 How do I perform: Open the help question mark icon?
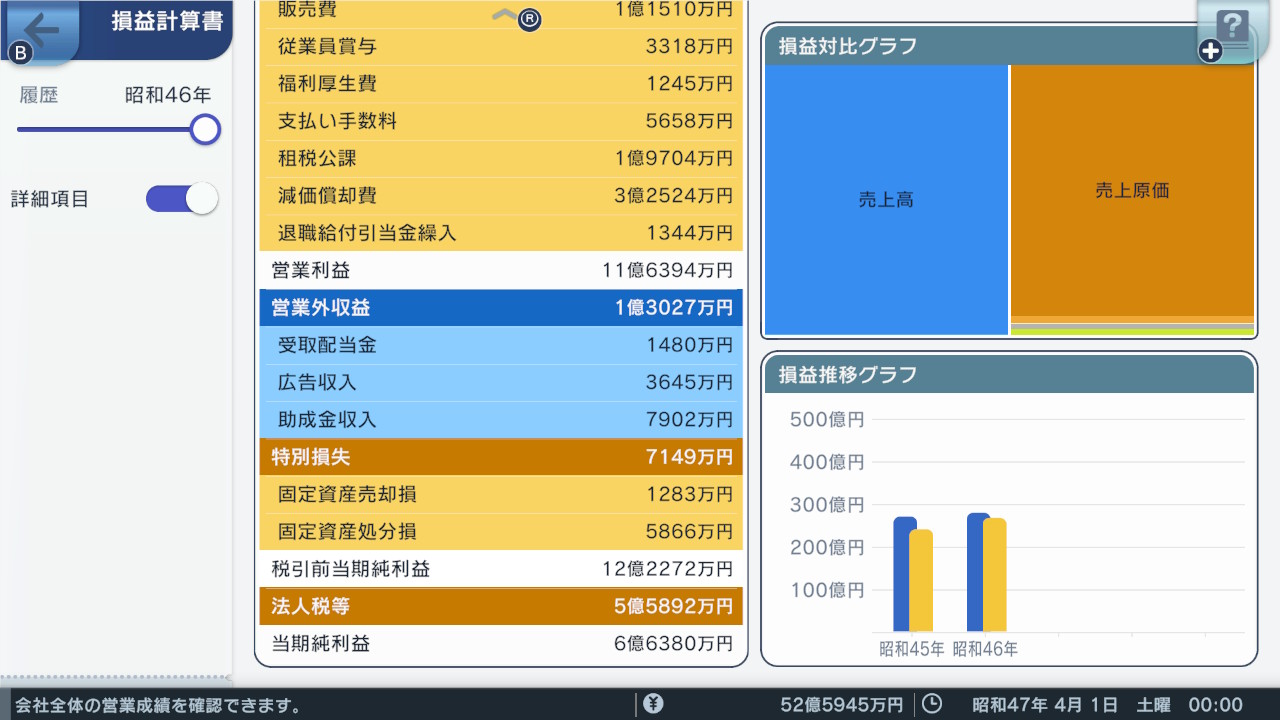point(1235,30)
